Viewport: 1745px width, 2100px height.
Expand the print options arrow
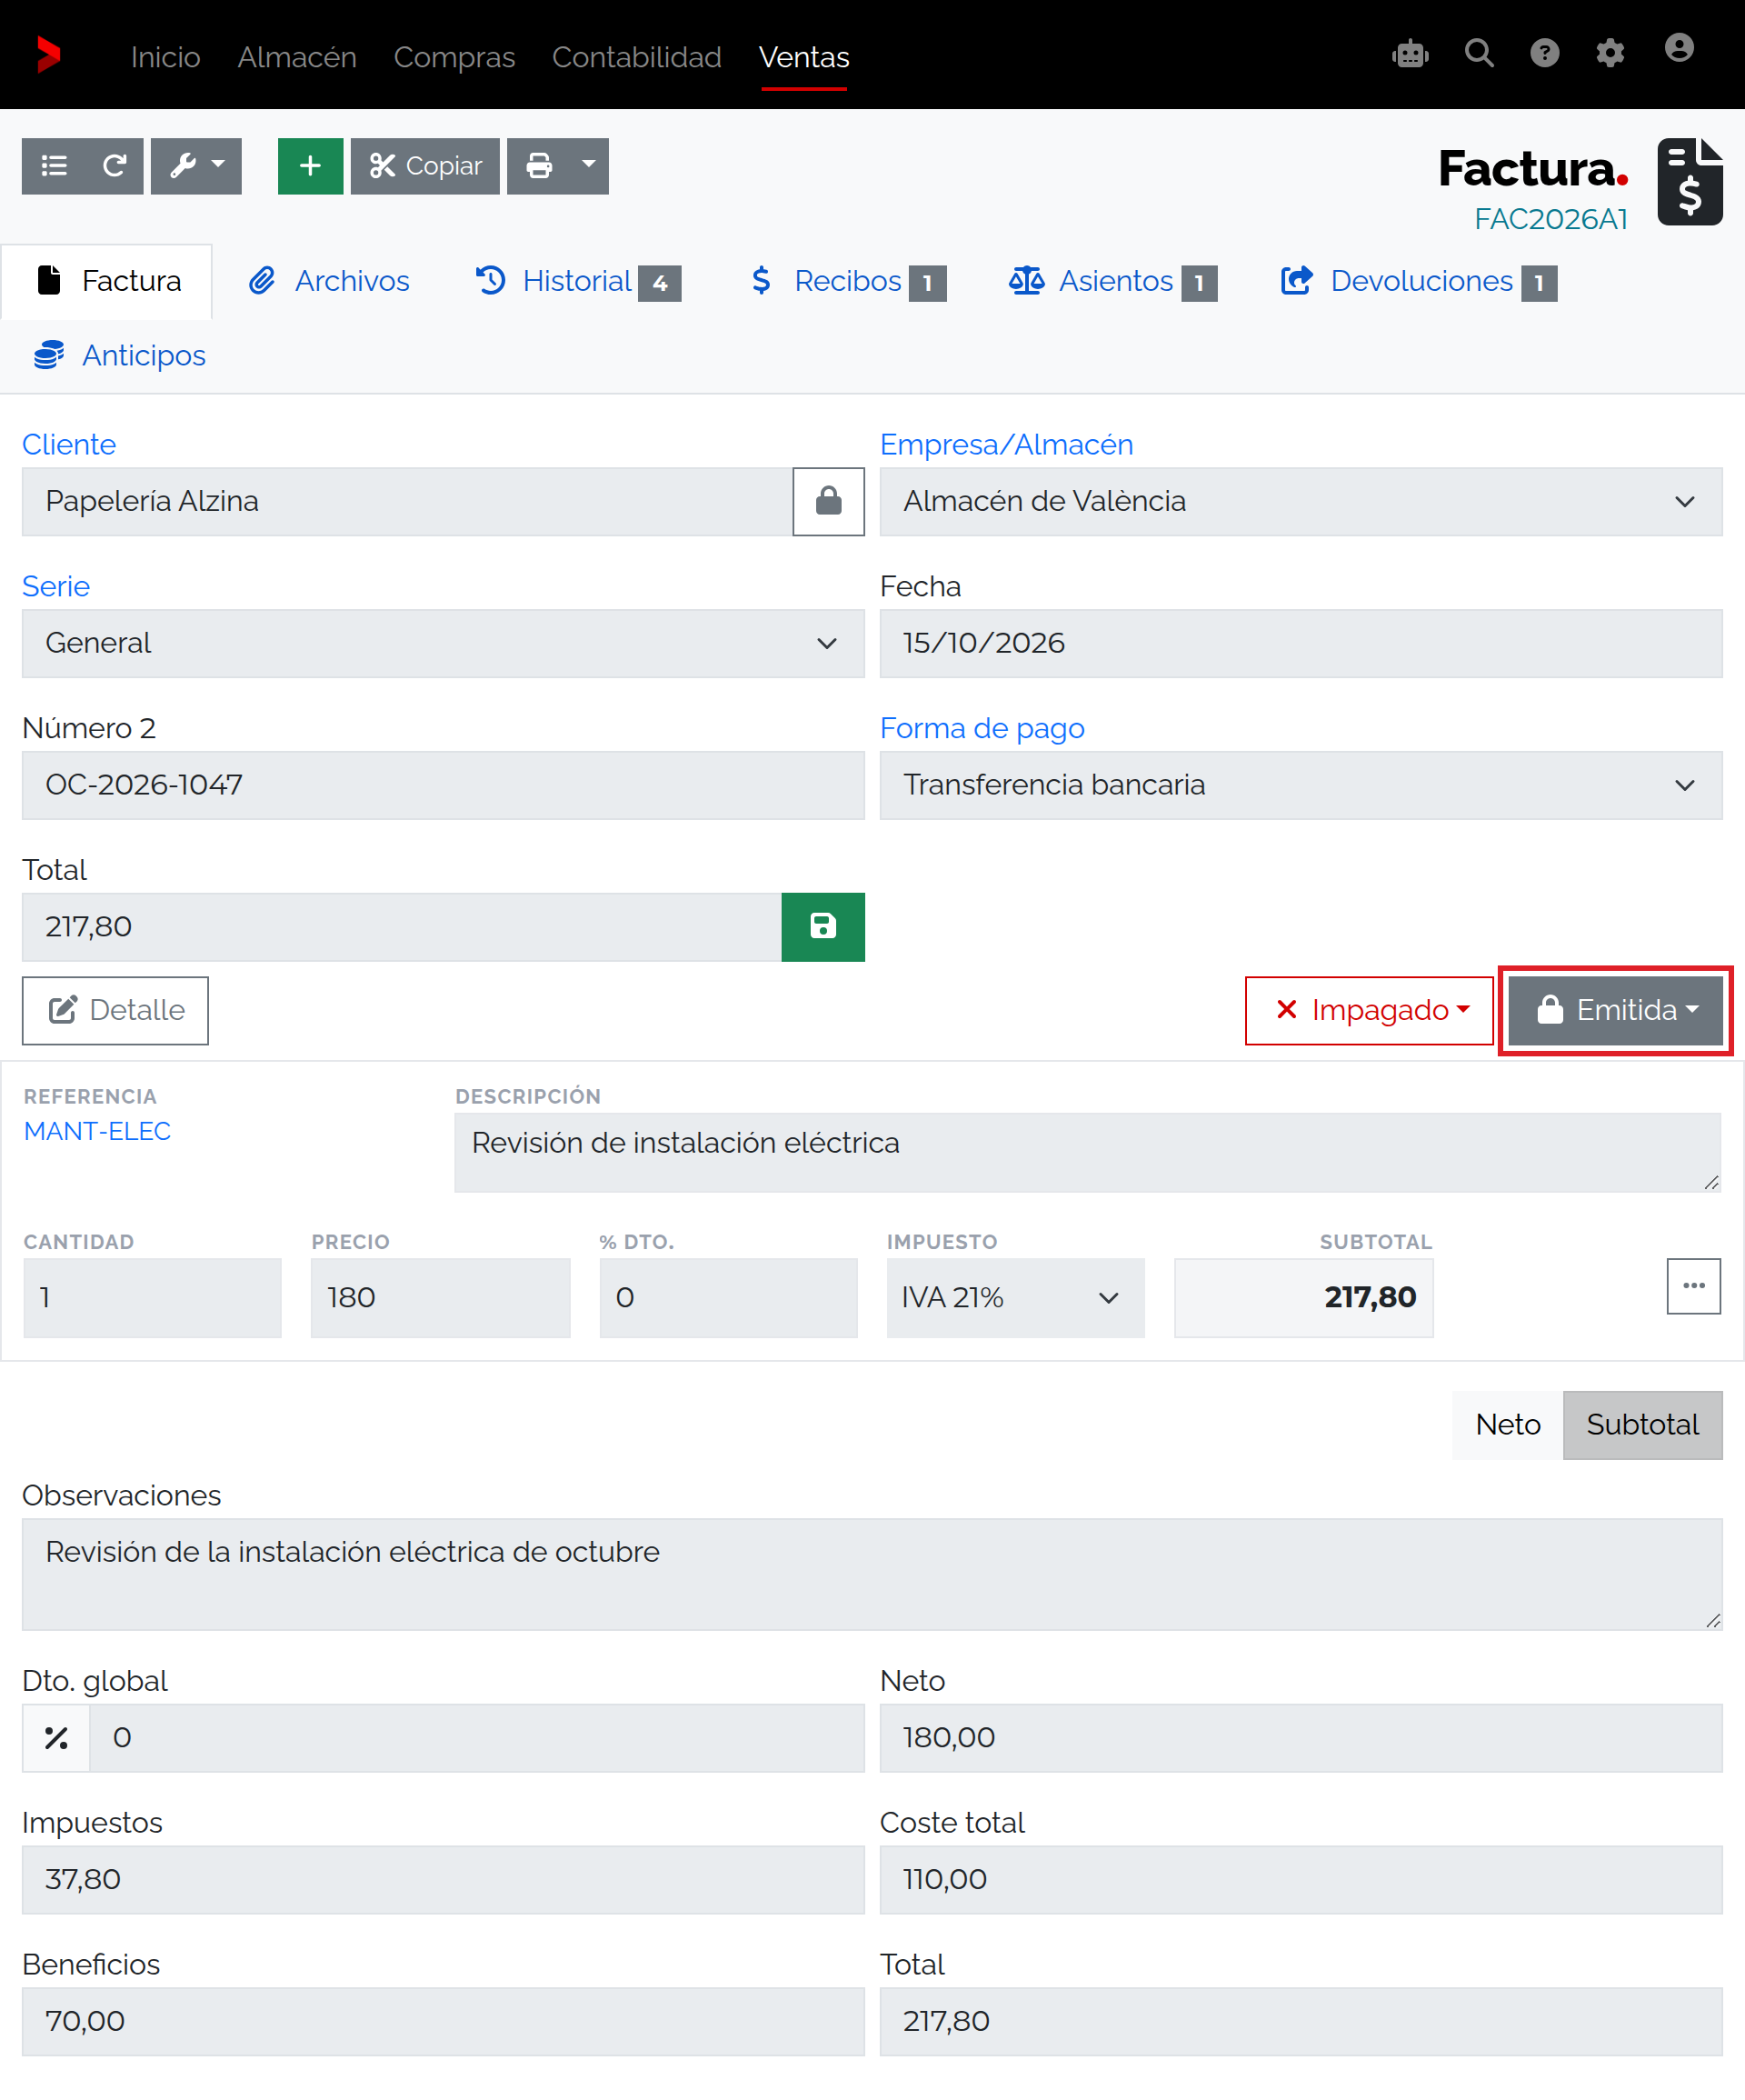(589, 166)
